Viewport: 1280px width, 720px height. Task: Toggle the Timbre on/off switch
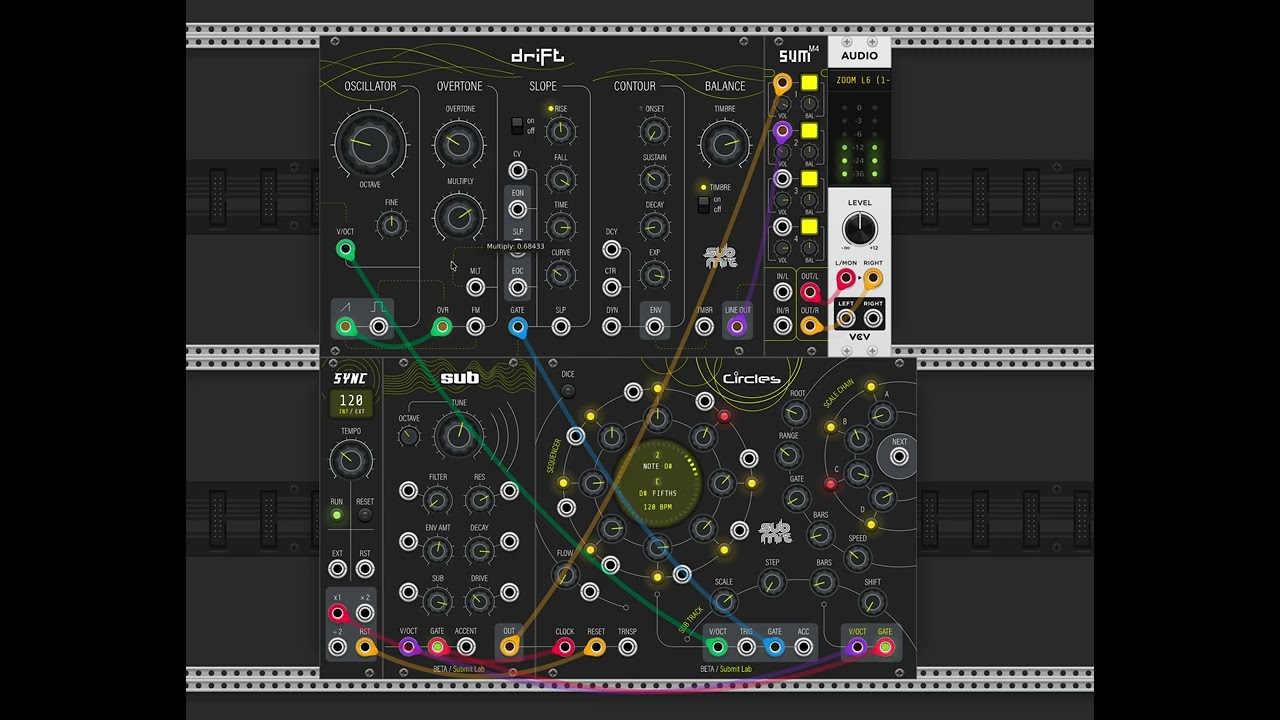pyautogui.click(x=703, y=204)
